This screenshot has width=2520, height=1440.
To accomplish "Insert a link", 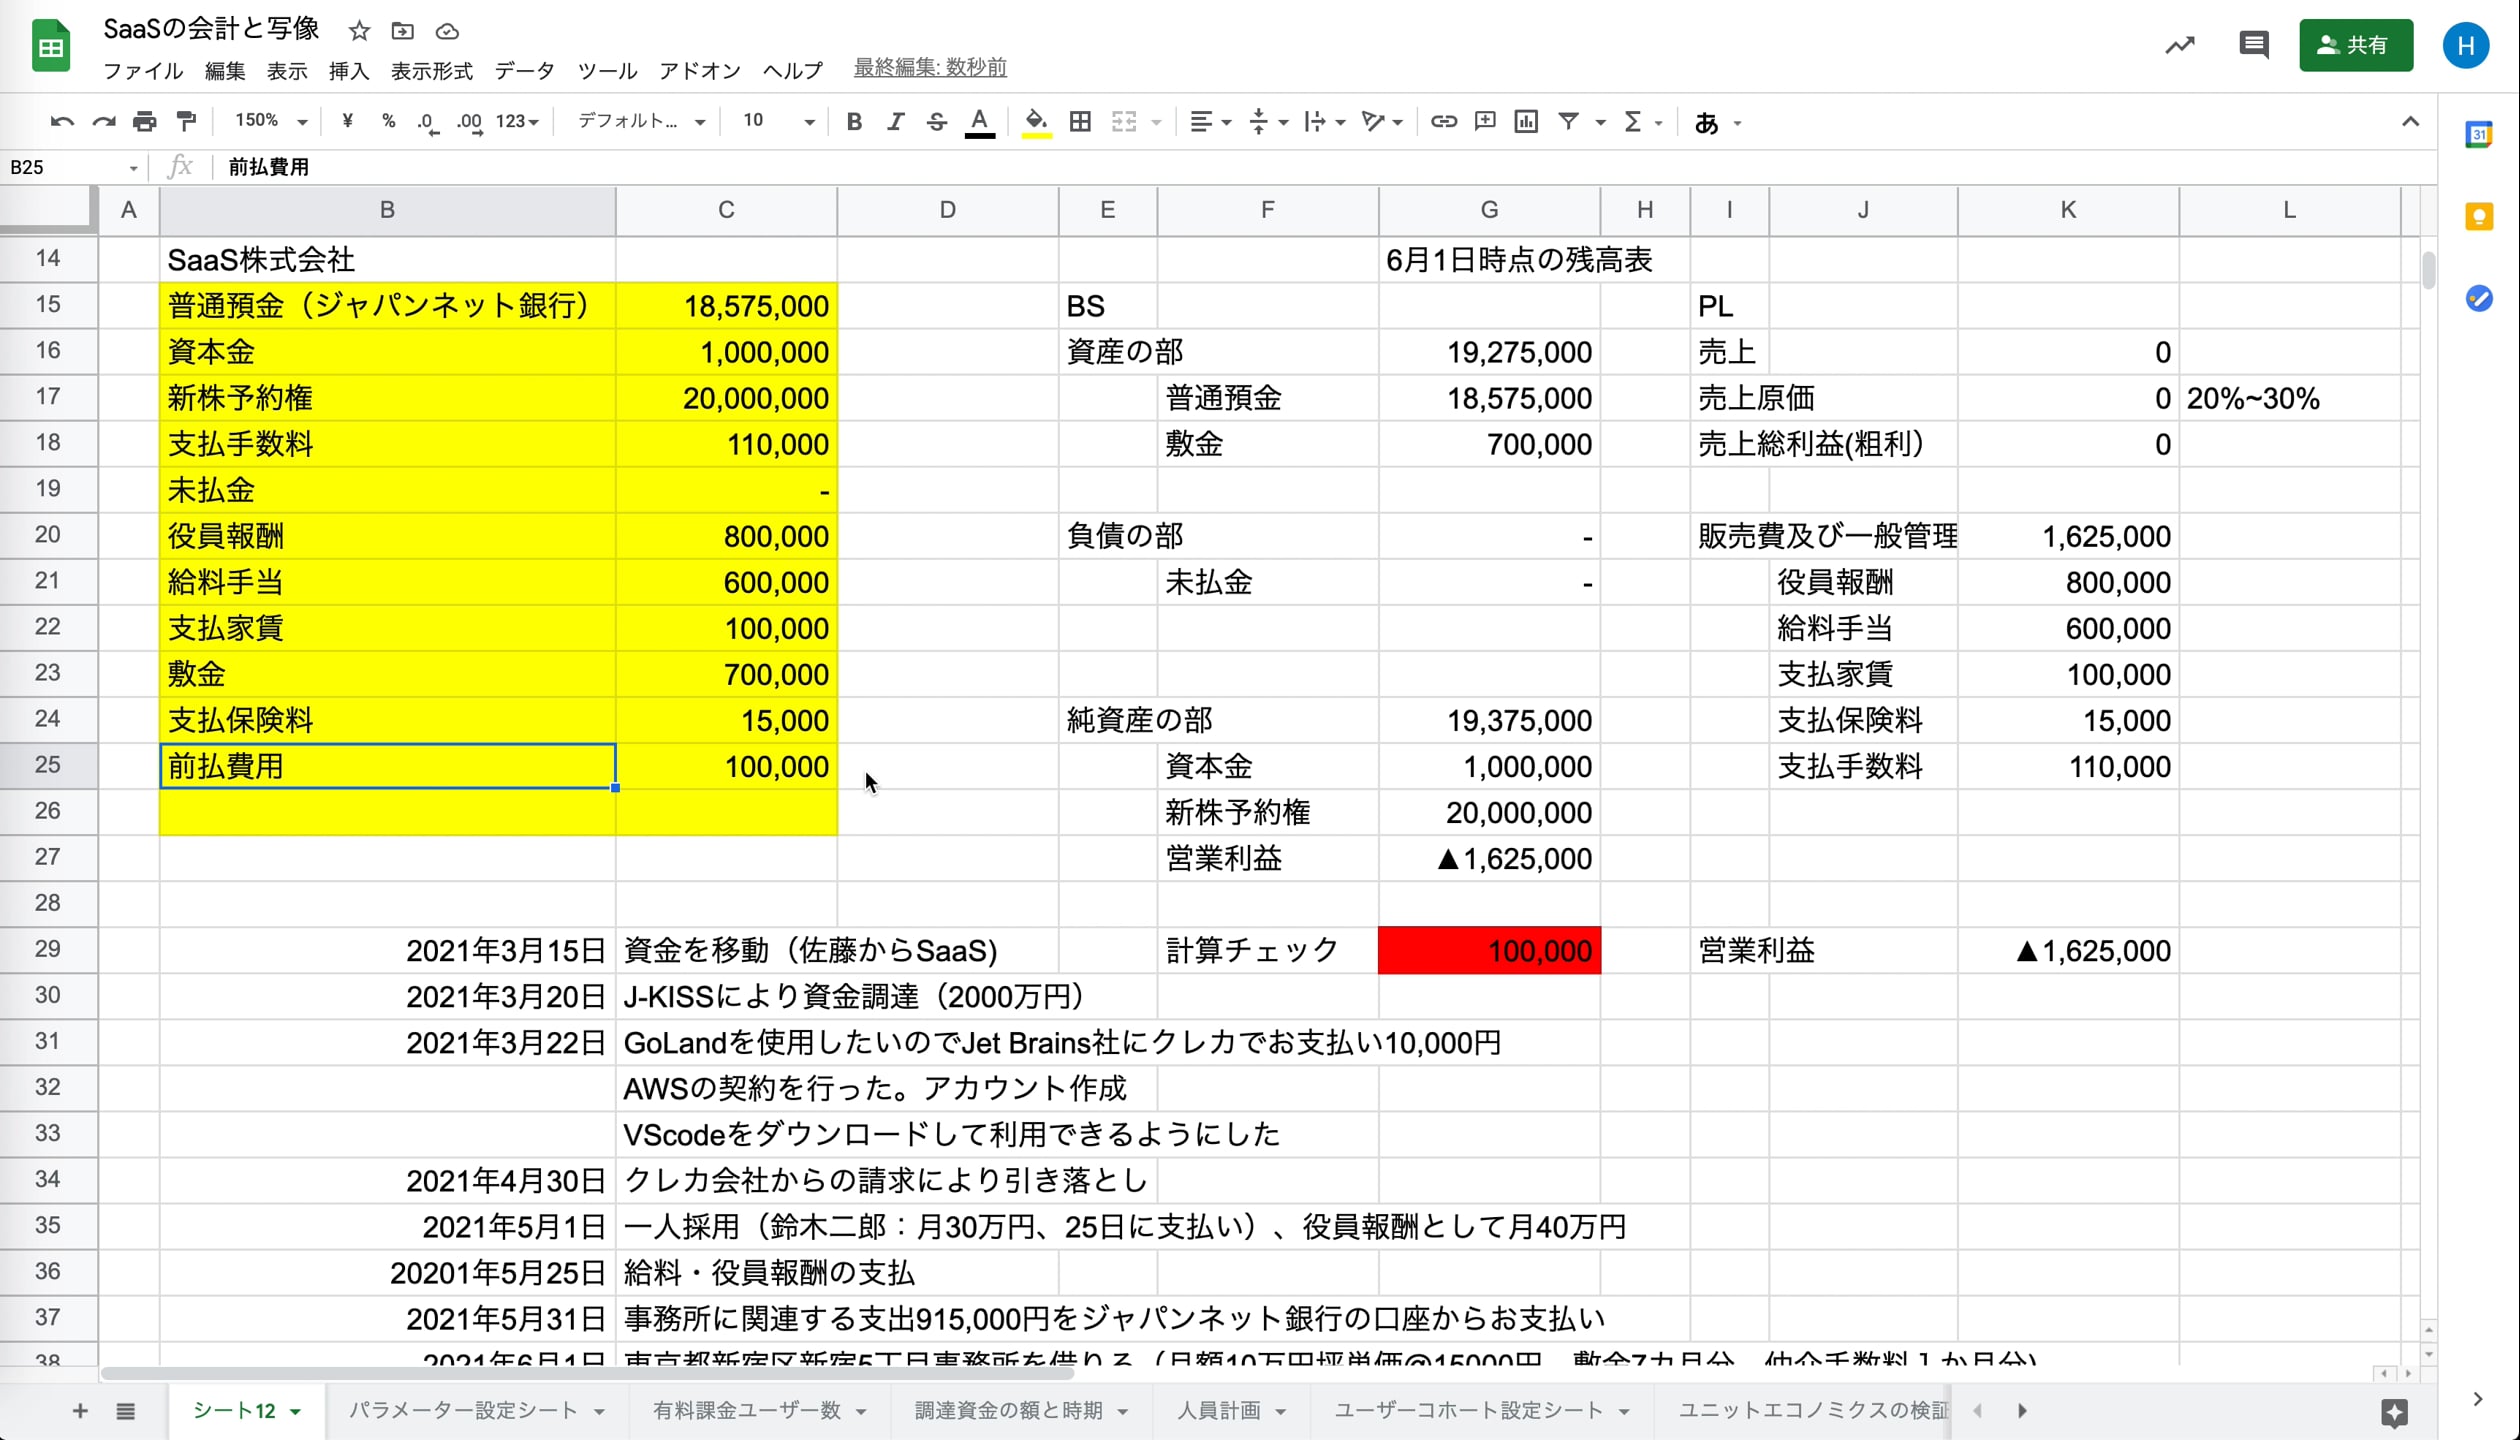I will [x=1443, y=121].
